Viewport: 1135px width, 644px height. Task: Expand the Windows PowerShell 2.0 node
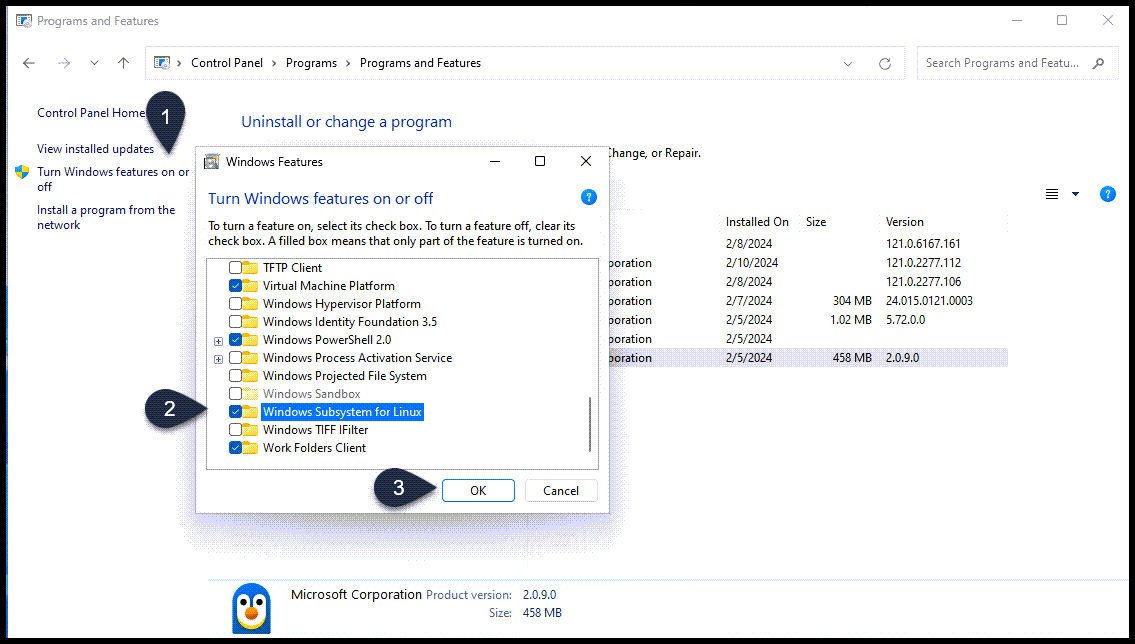219,341
